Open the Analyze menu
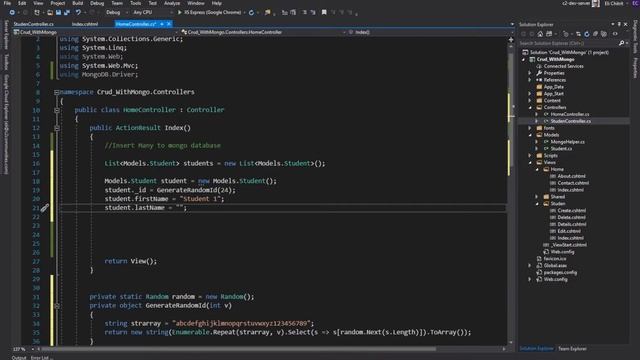The height and width of the screenshot is (360, 640). coord(172,3)
